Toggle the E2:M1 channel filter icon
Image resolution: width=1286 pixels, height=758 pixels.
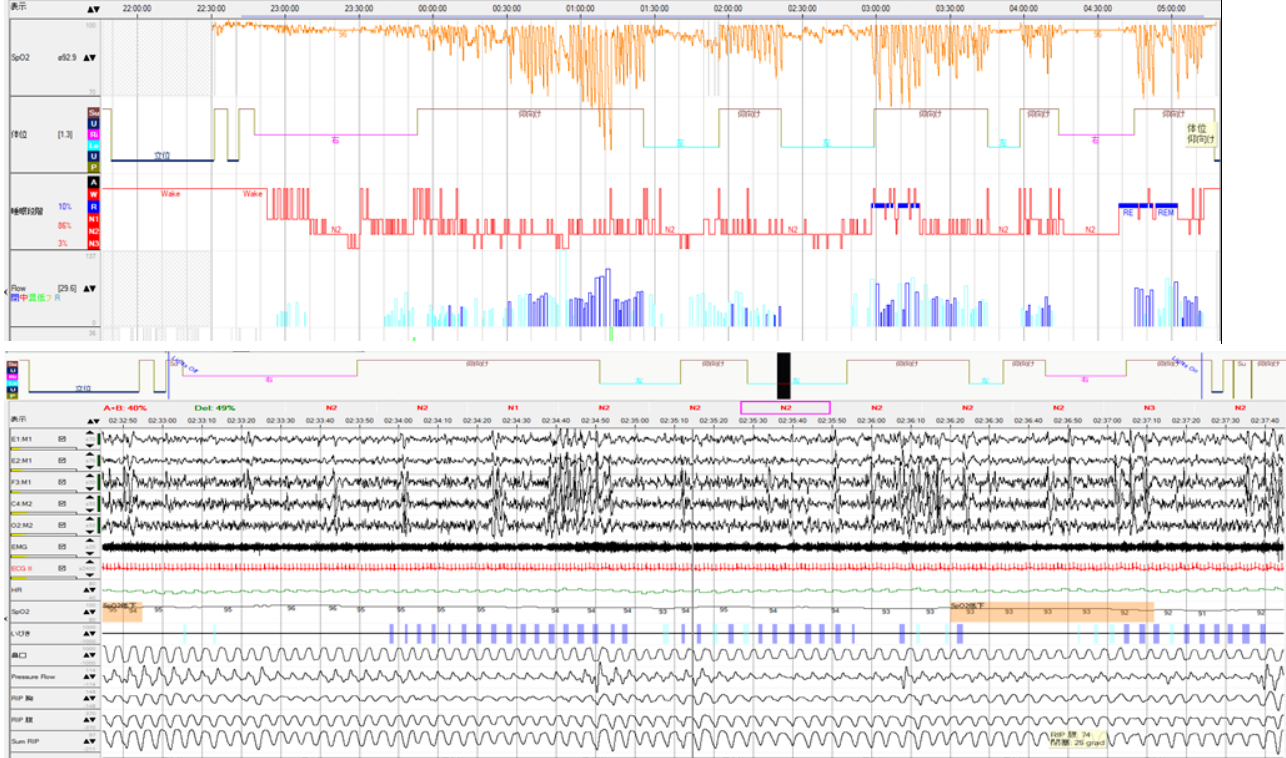pyautogui.click(x=61, y=460)
